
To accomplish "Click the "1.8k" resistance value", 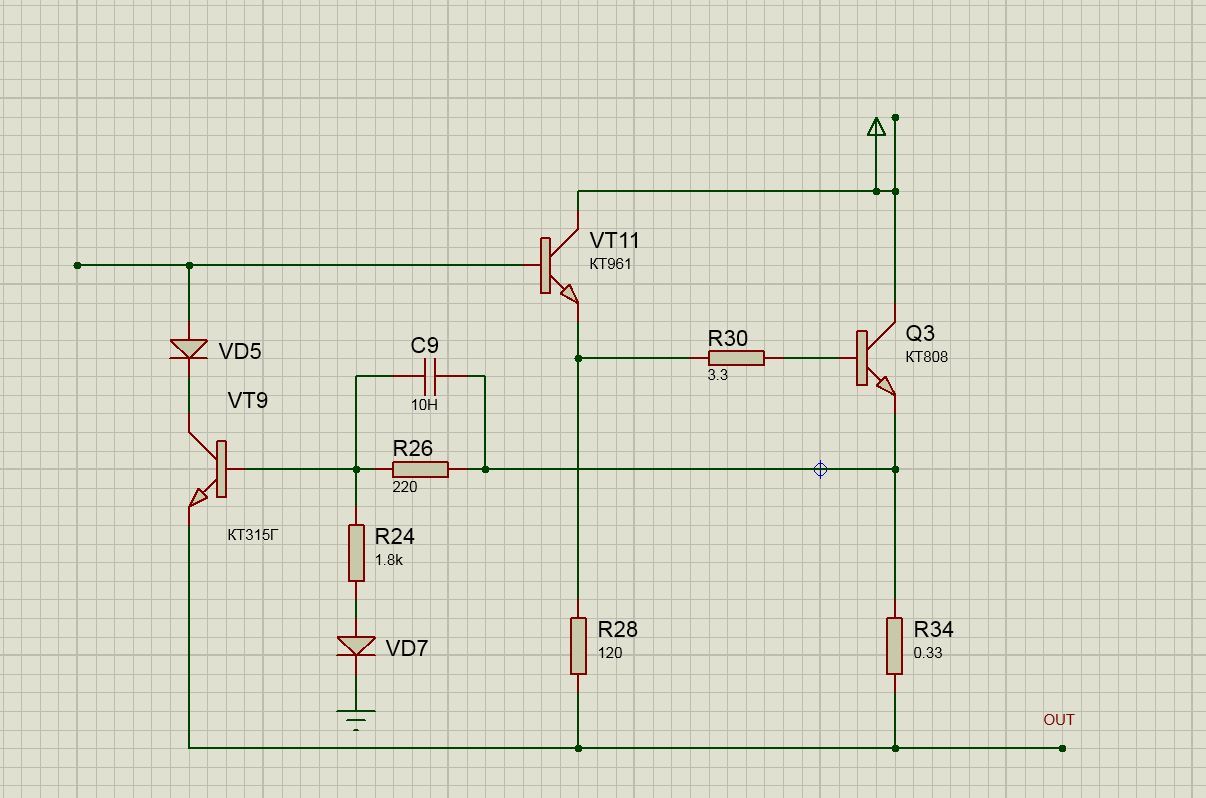I will (389, 560).
